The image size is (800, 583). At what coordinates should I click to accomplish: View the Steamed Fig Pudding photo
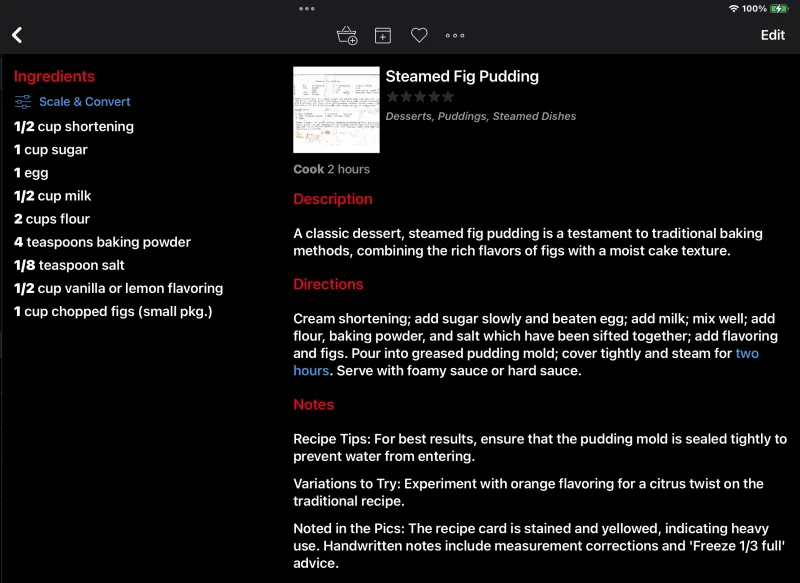336,109
